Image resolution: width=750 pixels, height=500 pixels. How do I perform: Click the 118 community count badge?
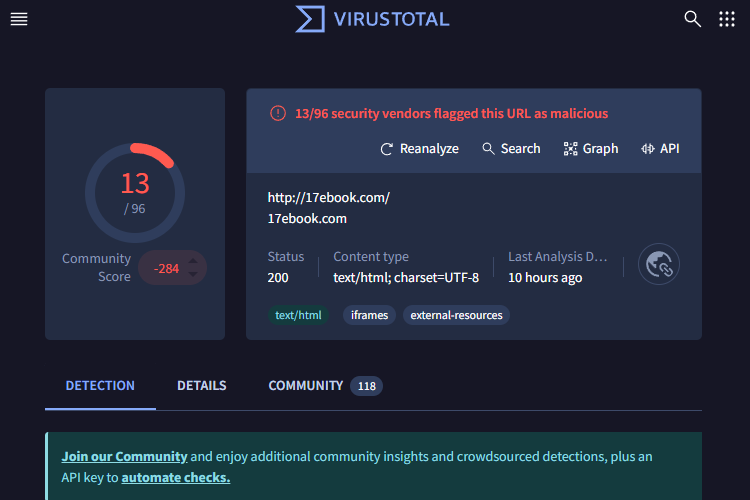tap(366, 386)
